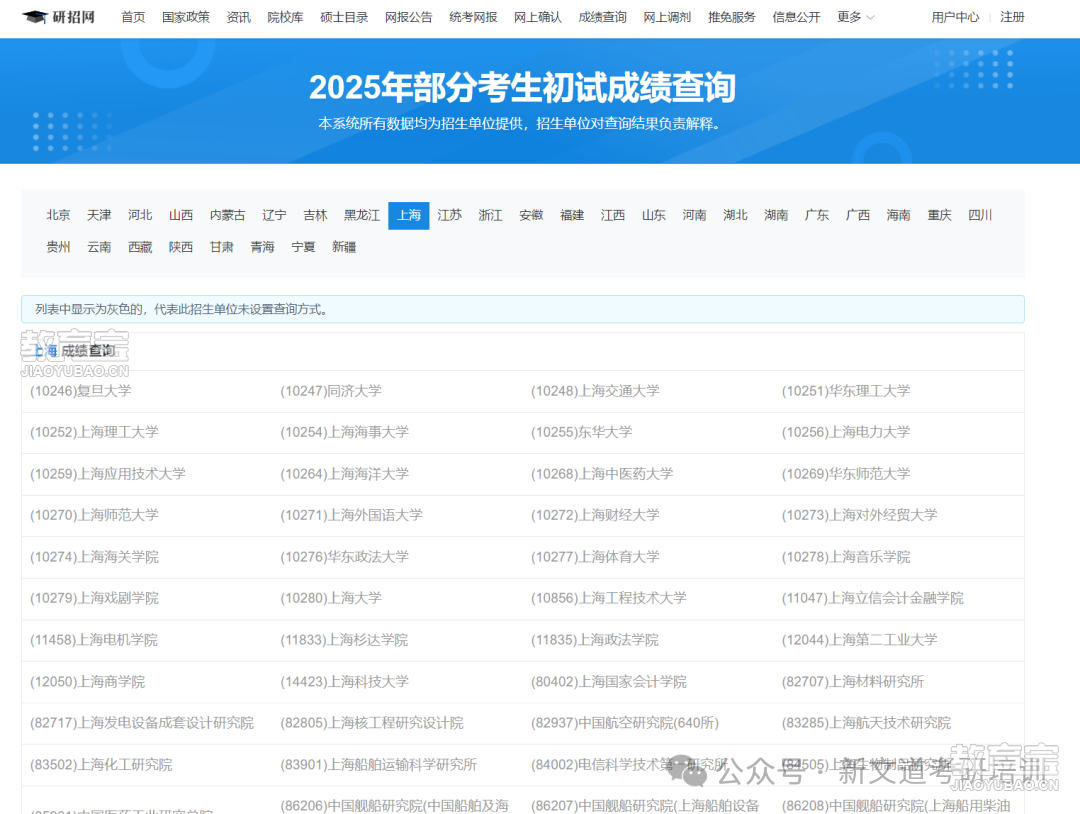
Task: Select 西藏 region tab
Action: [x=140, y=247]
